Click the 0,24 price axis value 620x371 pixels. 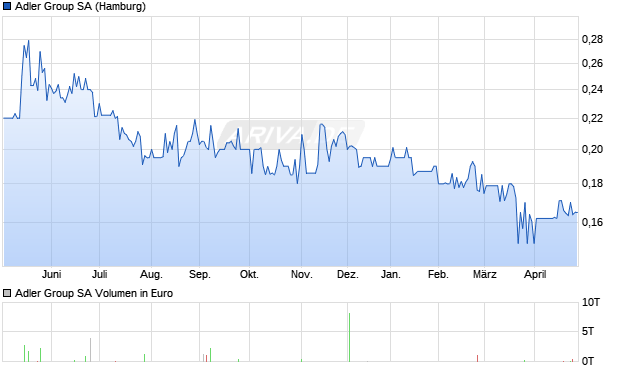click(592, 89)
